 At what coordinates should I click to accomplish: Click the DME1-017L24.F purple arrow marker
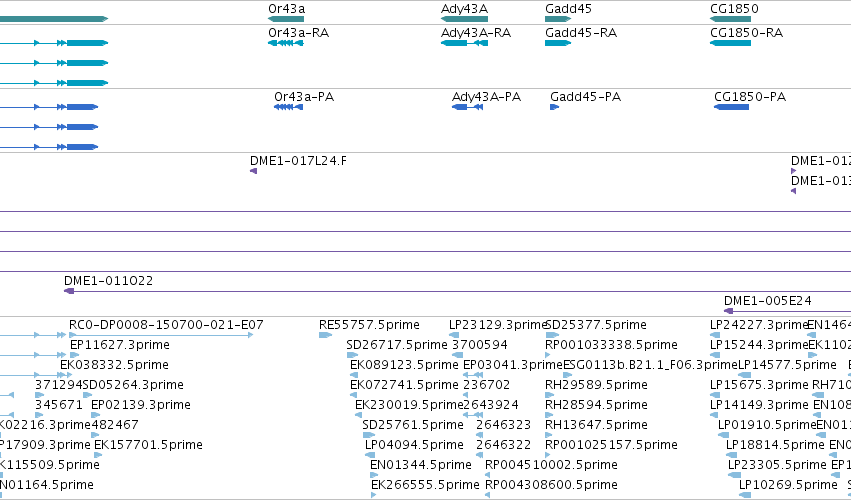pos(253,171)
